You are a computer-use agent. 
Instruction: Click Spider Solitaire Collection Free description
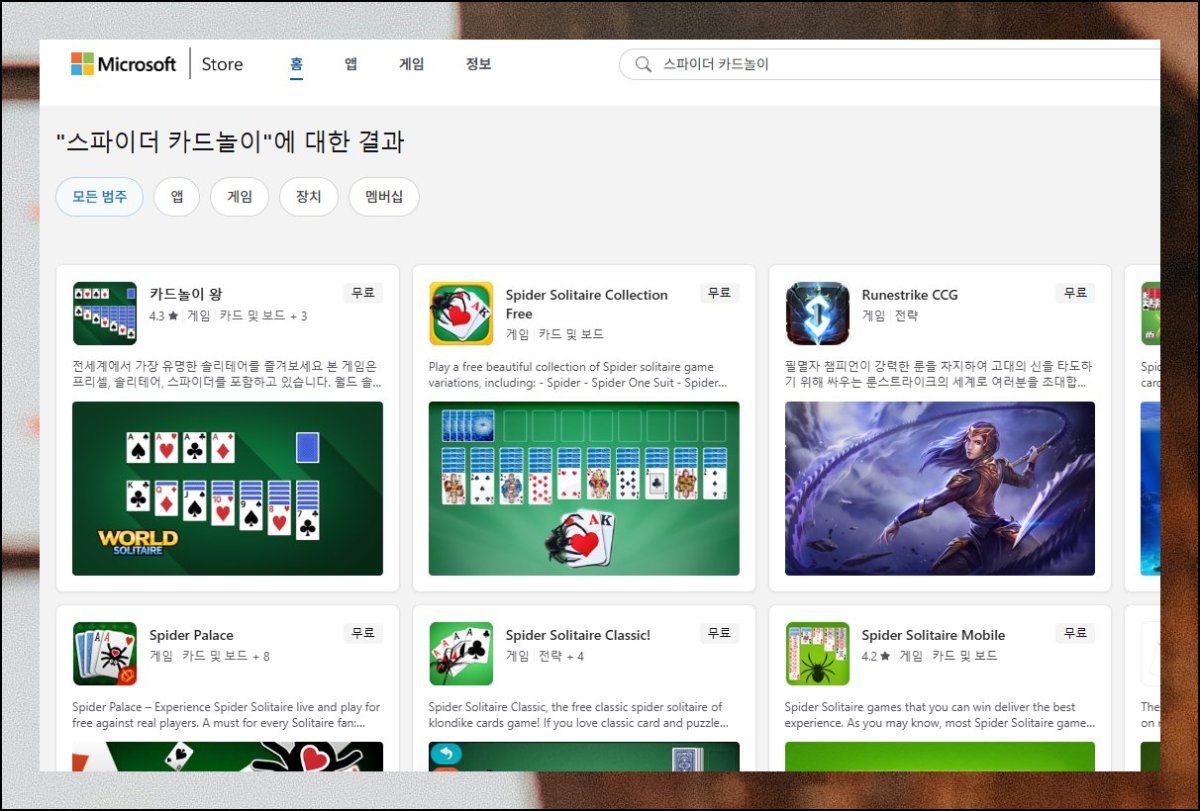pos(578,374)
